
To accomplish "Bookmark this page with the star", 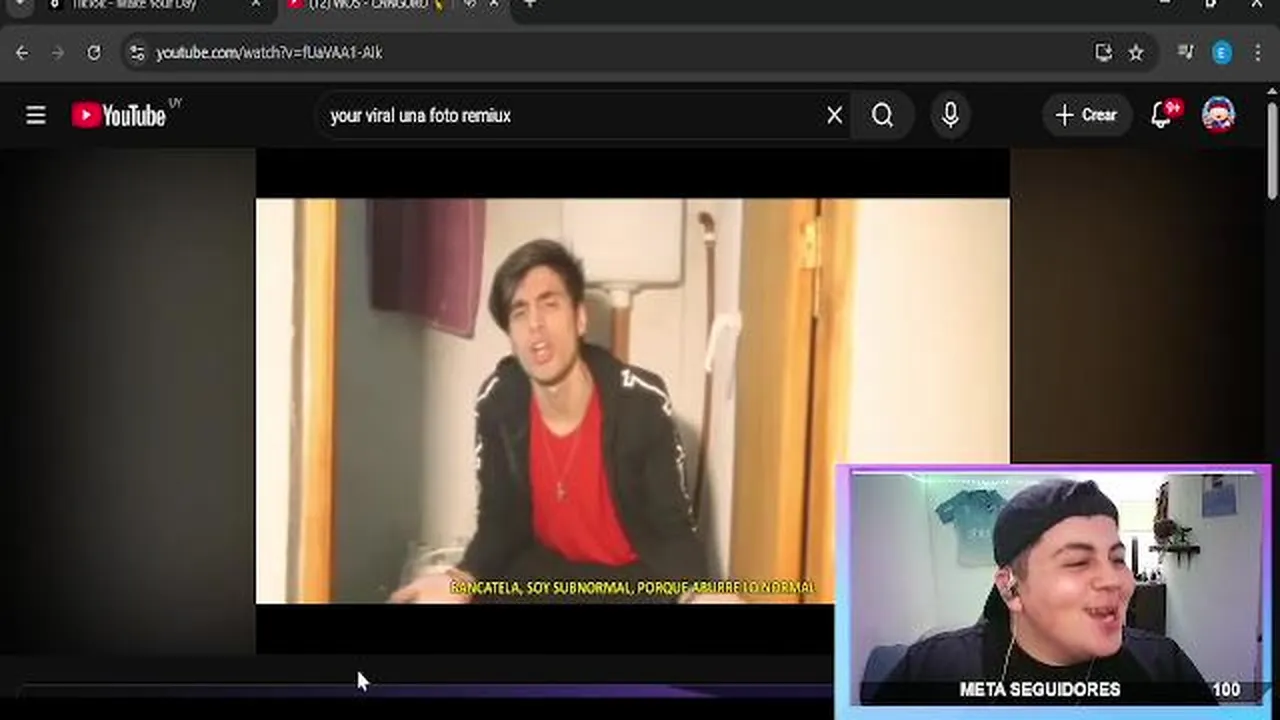I will click(x=1136, y=52).
